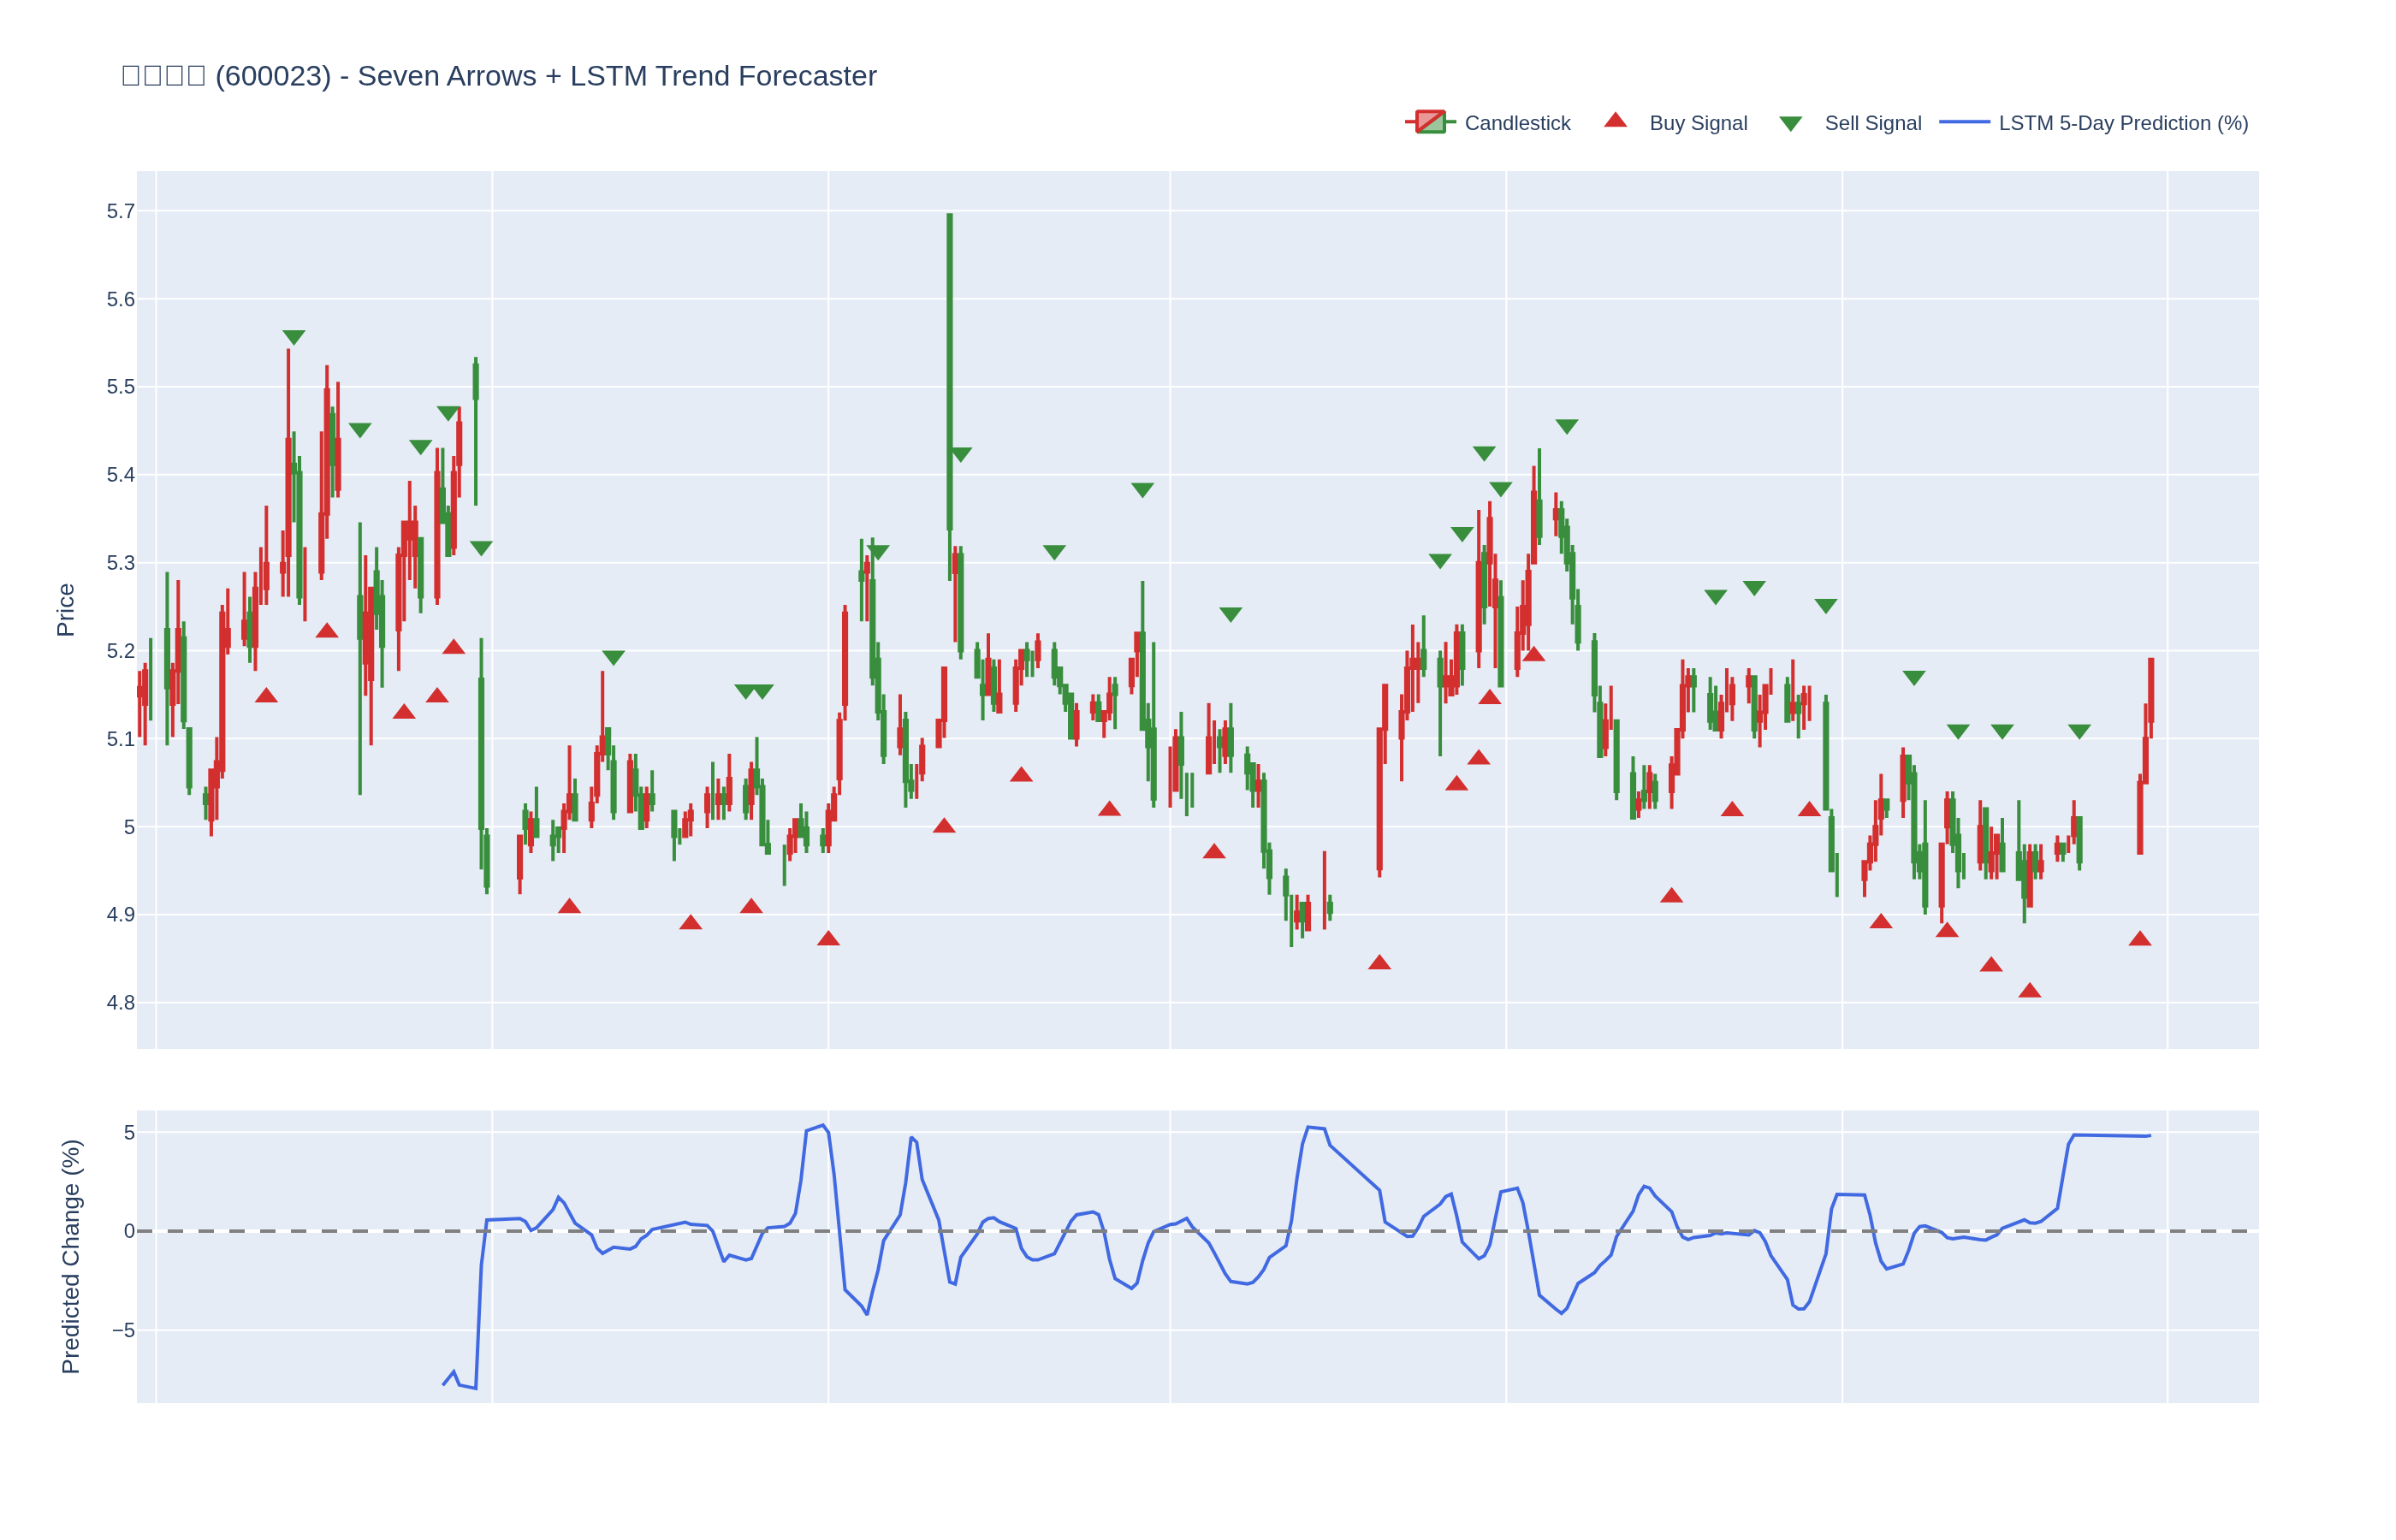
Task: Click the rightmost buy signal triangle
Action: [2140, 939]
